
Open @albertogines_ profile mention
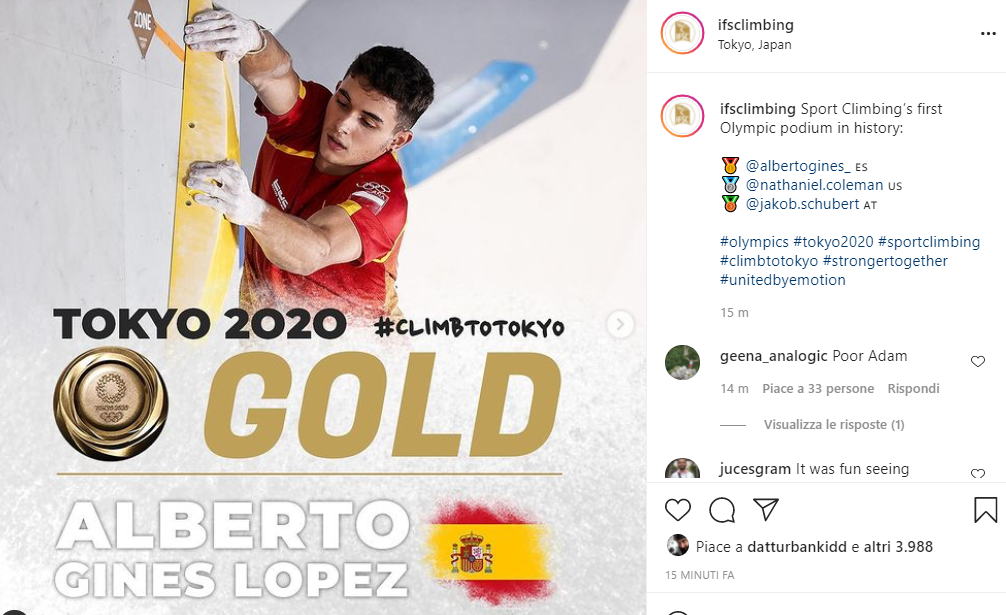[x=797, y=166]
